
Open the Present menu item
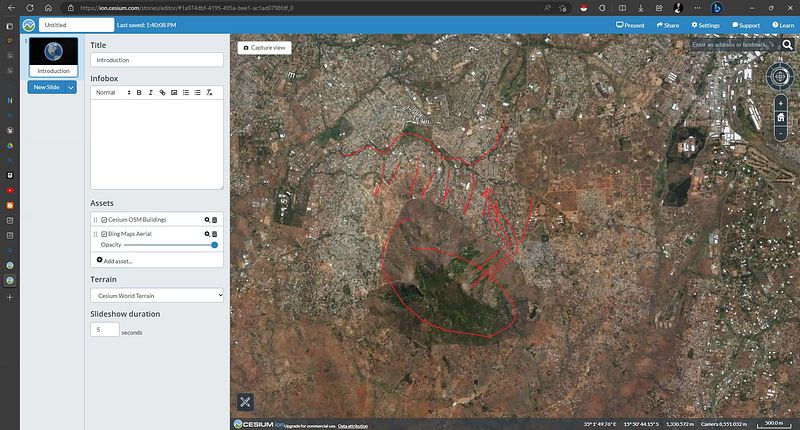pos(629,25)
